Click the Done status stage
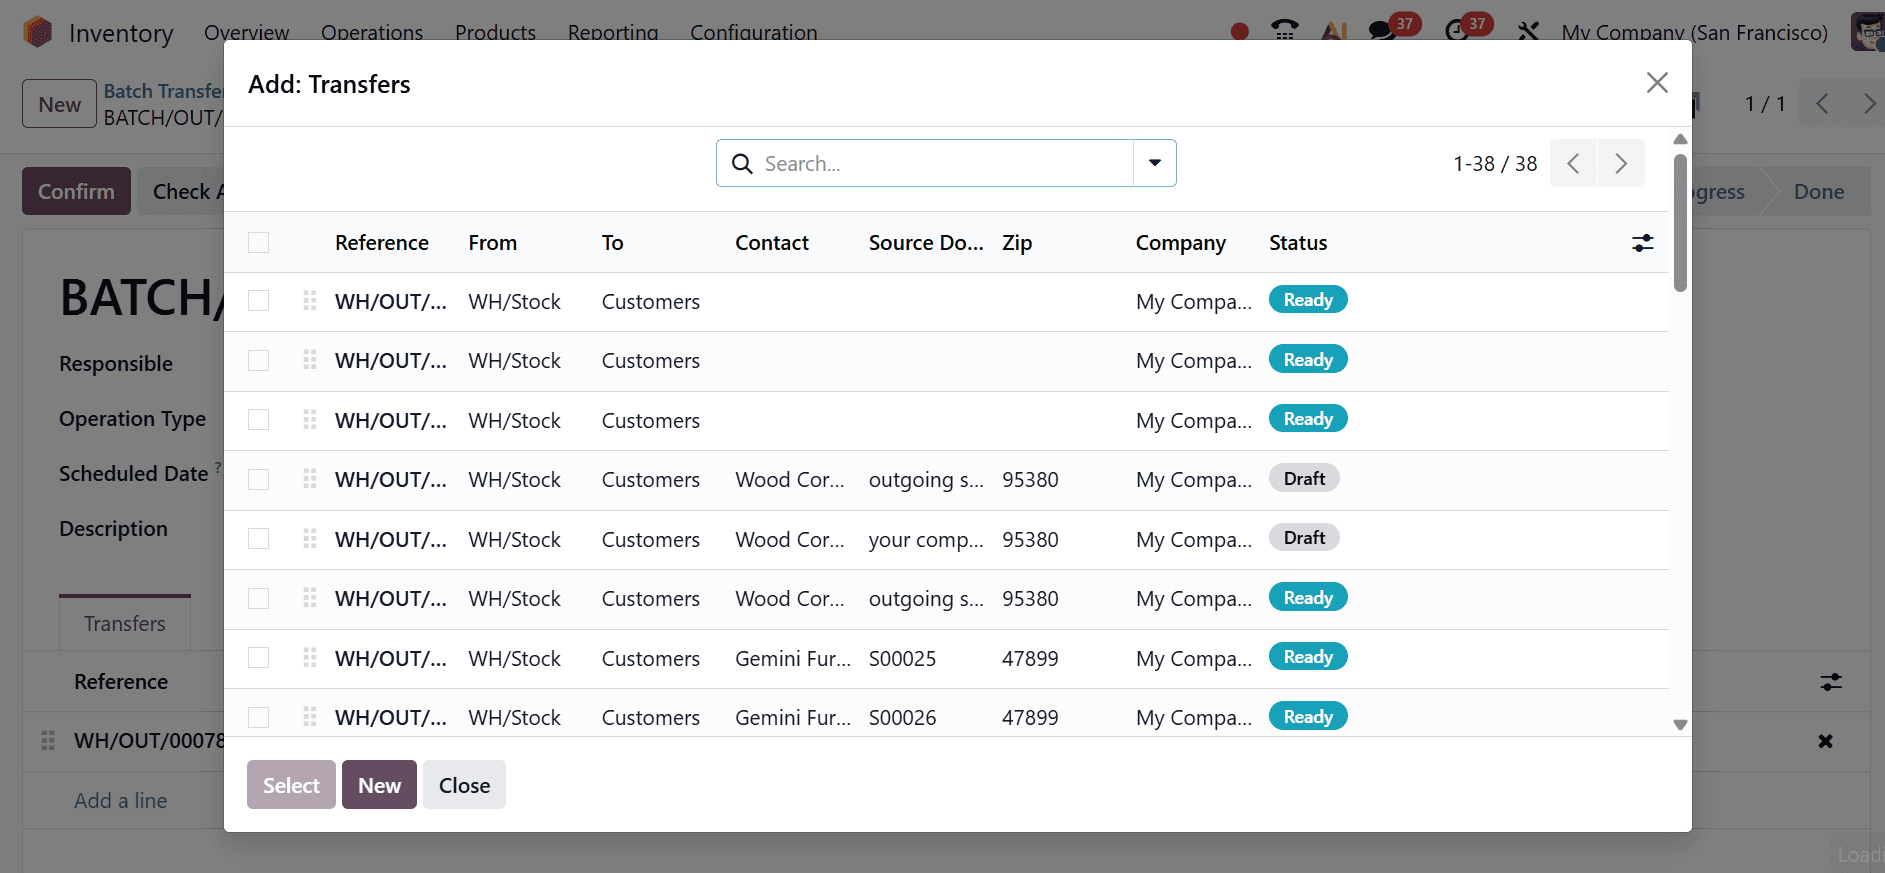This screenshot has width=1885, height=873. click(x=1818, y=191)
